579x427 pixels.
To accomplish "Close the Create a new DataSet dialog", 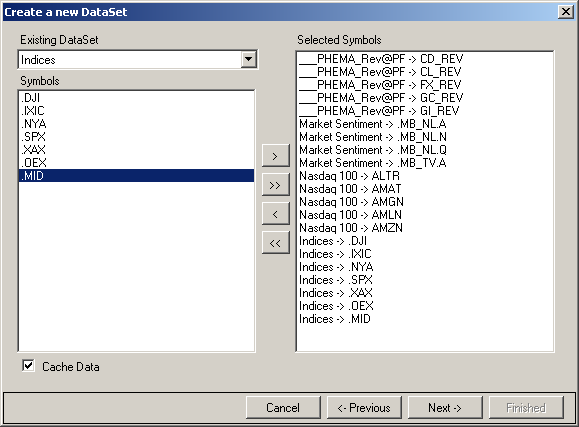I will (x=565, y=12).
